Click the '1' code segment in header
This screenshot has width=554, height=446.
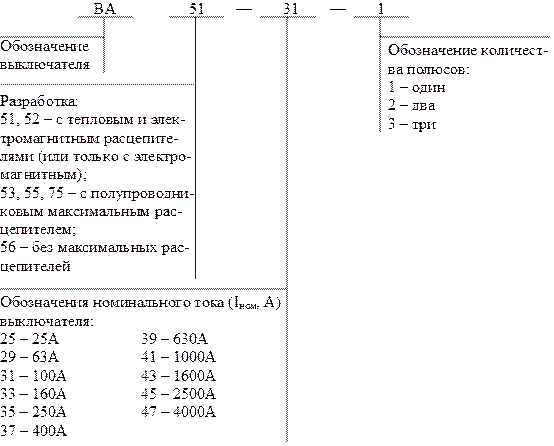pyautogui.click(x=381, y=9)
